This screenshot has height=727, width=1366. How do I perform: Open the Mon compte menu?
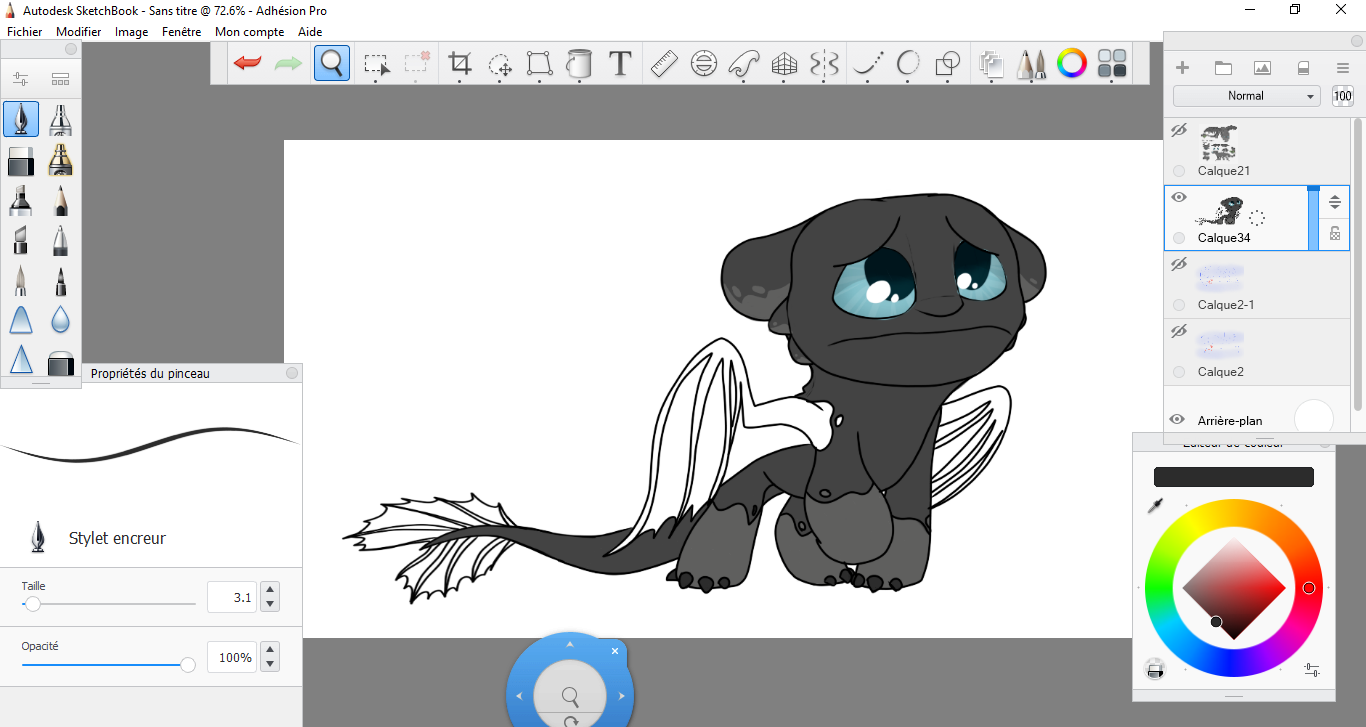click(249, 32)
